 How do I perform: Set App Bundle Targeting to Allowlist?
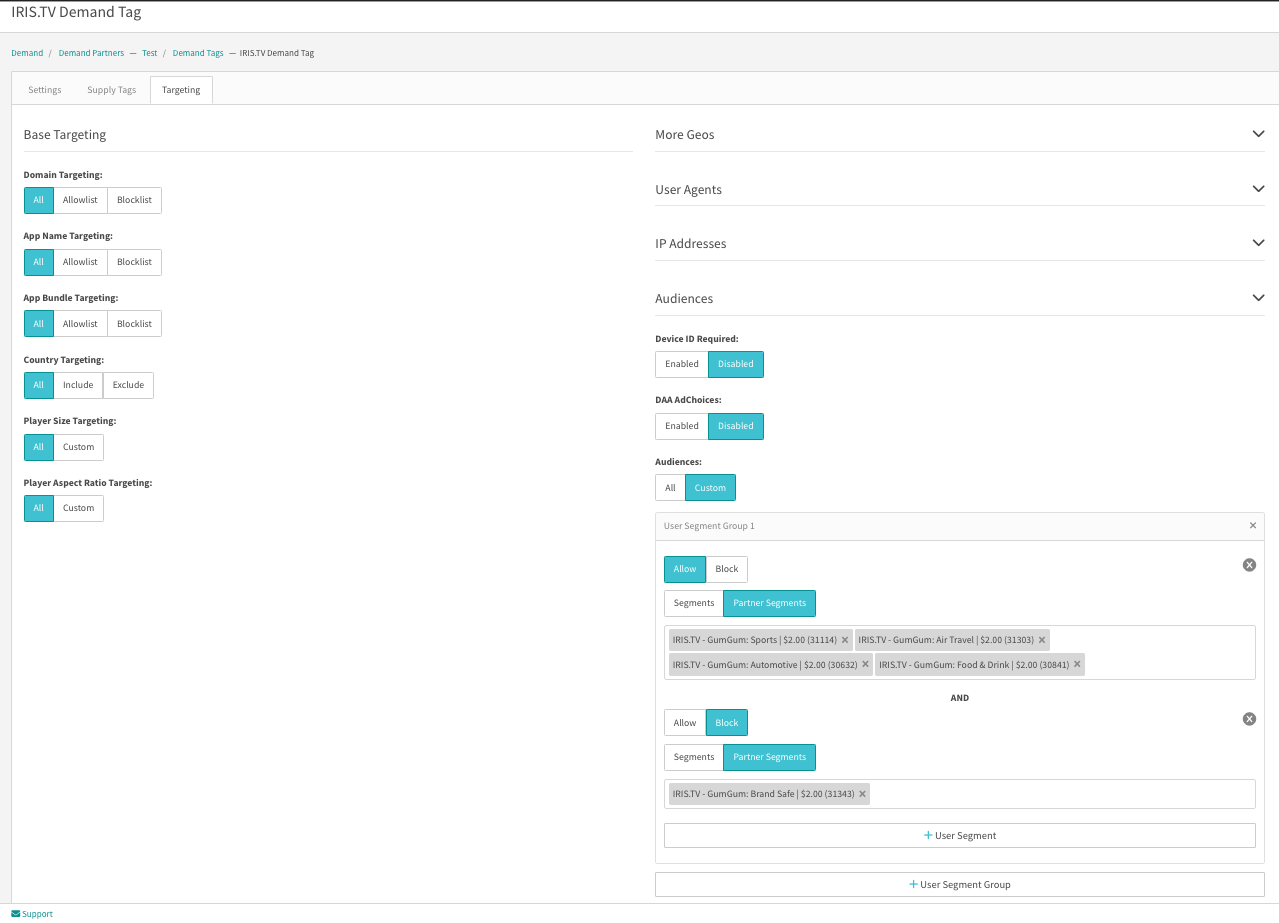coord(80,324)
